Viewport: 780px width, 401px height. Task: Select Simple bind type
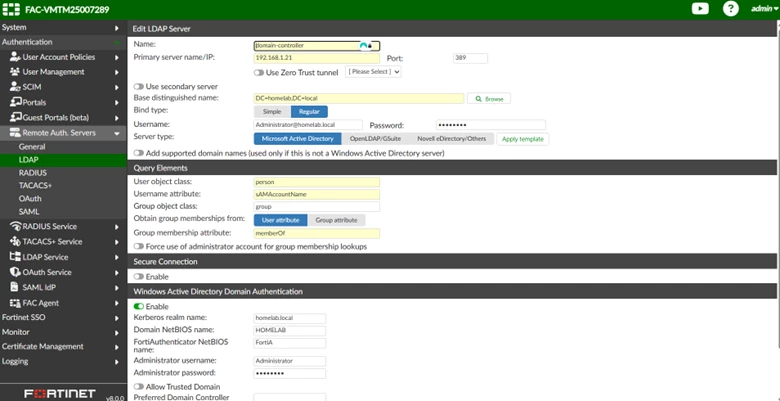point(272,111)
